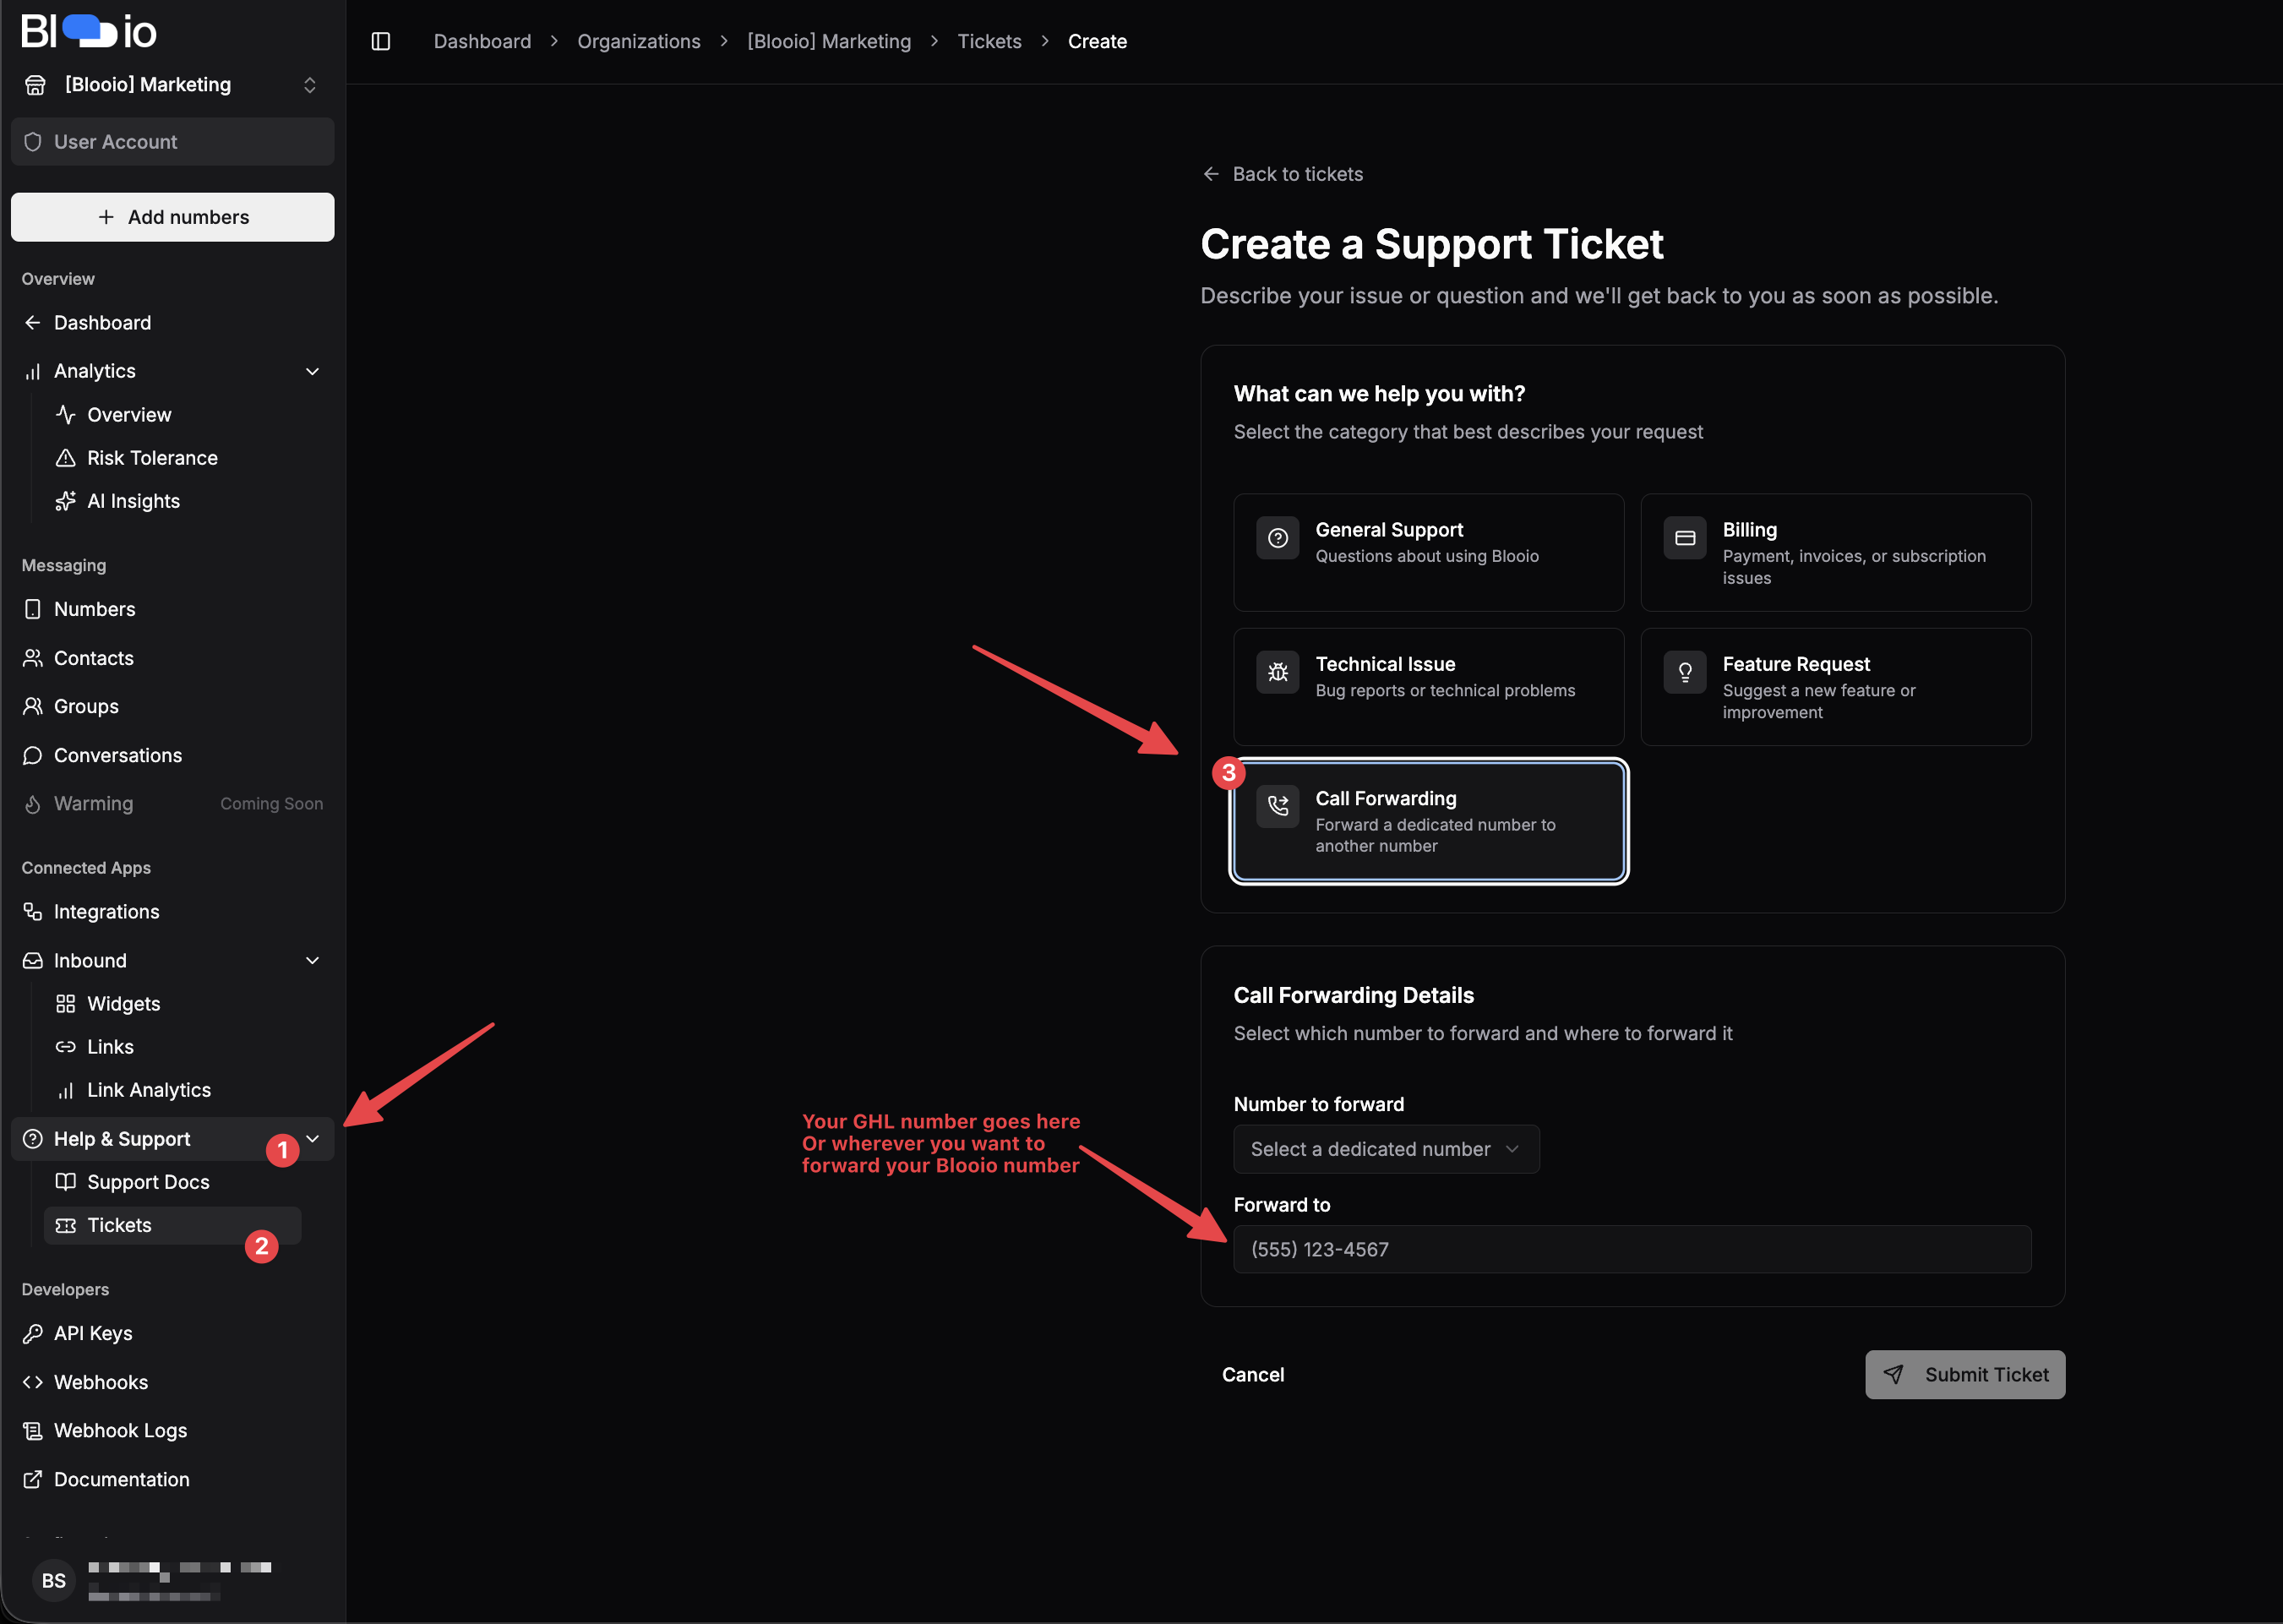2283x1624 pixels.
Task: Click the Billing credit card icon
Action: coord(1685,538)
